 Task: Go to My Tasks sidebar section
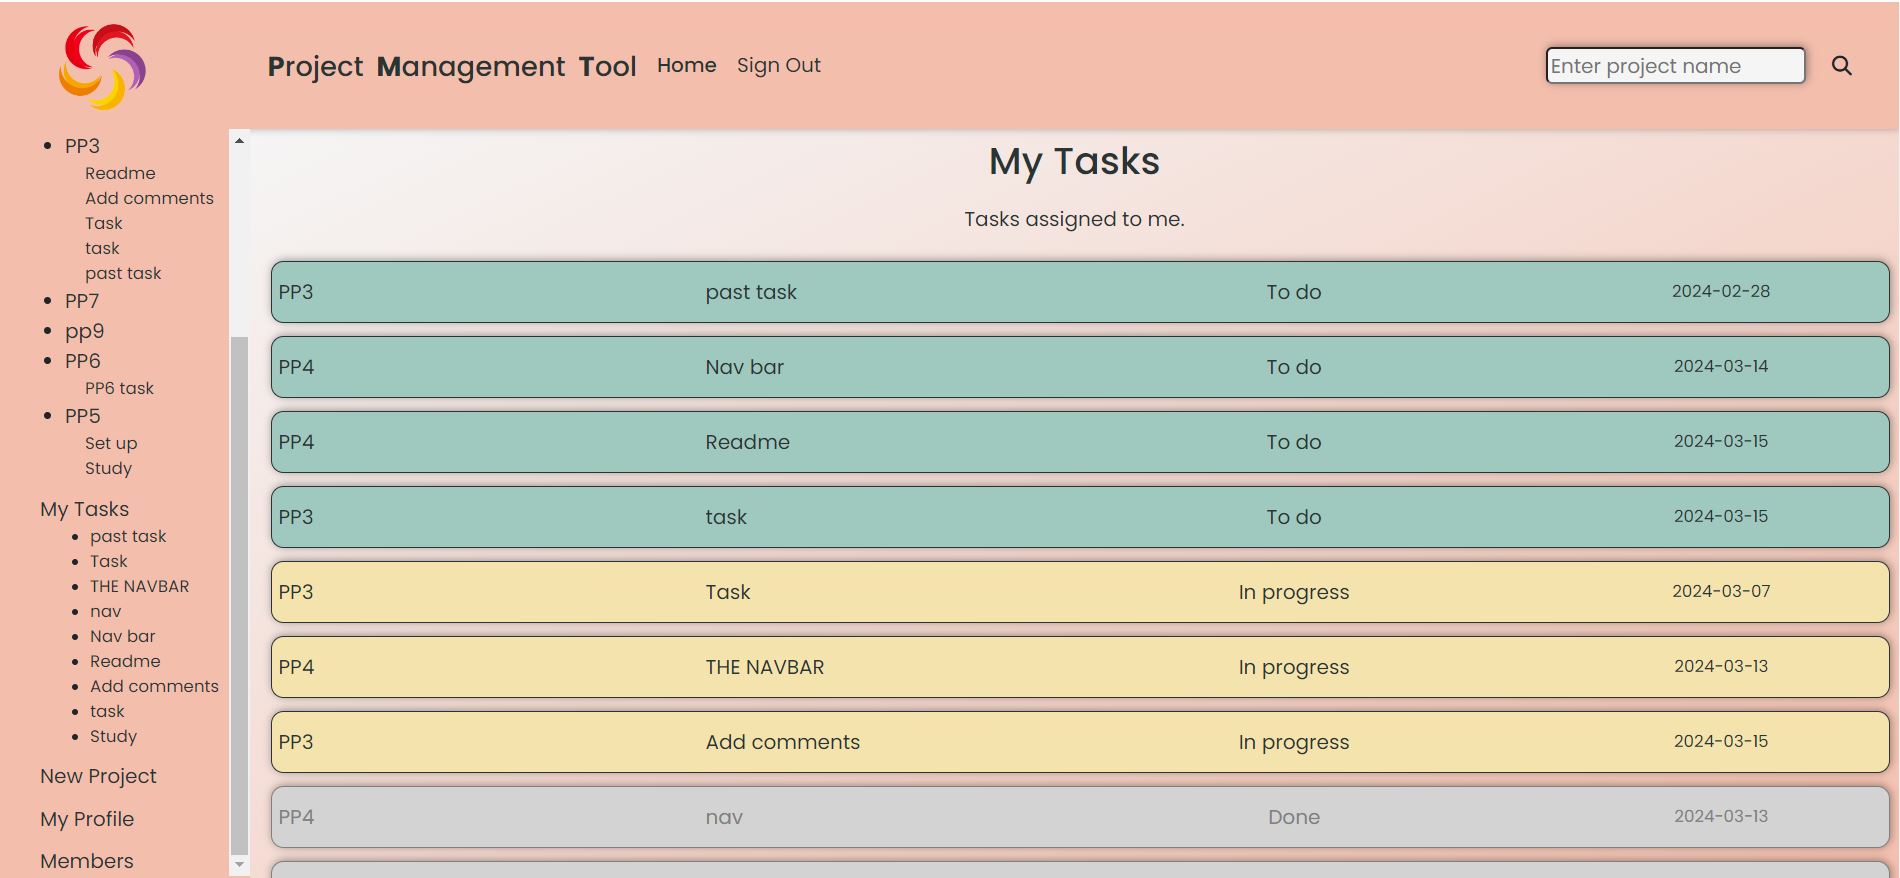tap(84, 509)
